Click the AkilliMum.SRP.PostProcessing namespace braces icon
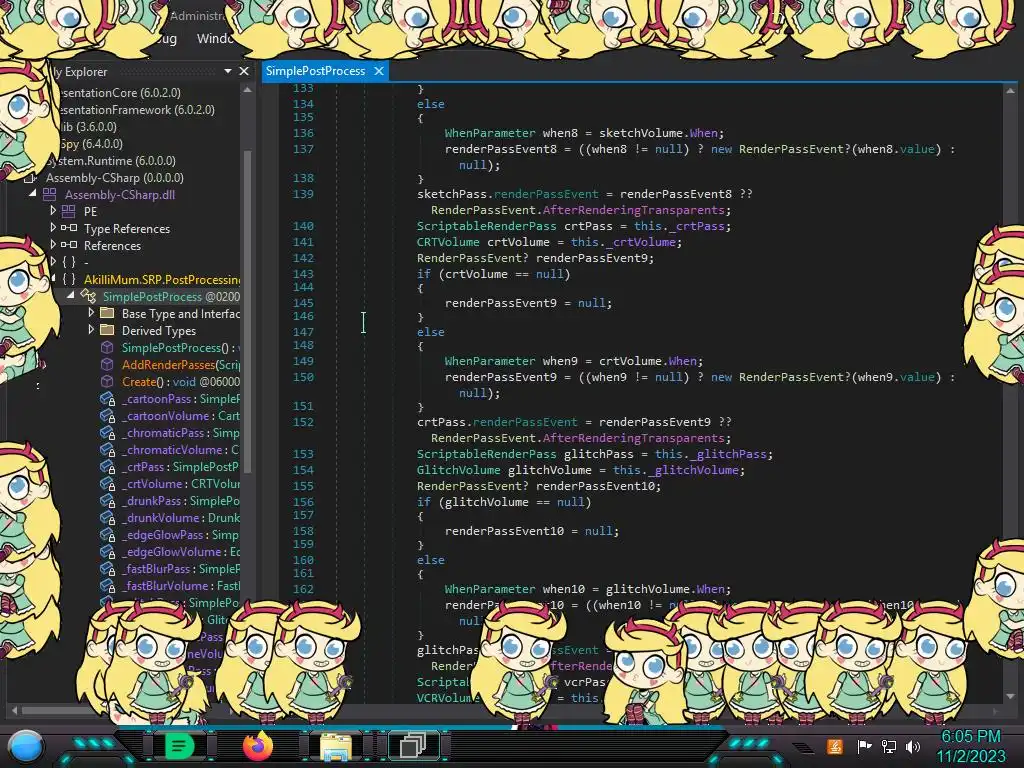The width and height of the screenshot is (1024, 768). [x=69, y=280]
